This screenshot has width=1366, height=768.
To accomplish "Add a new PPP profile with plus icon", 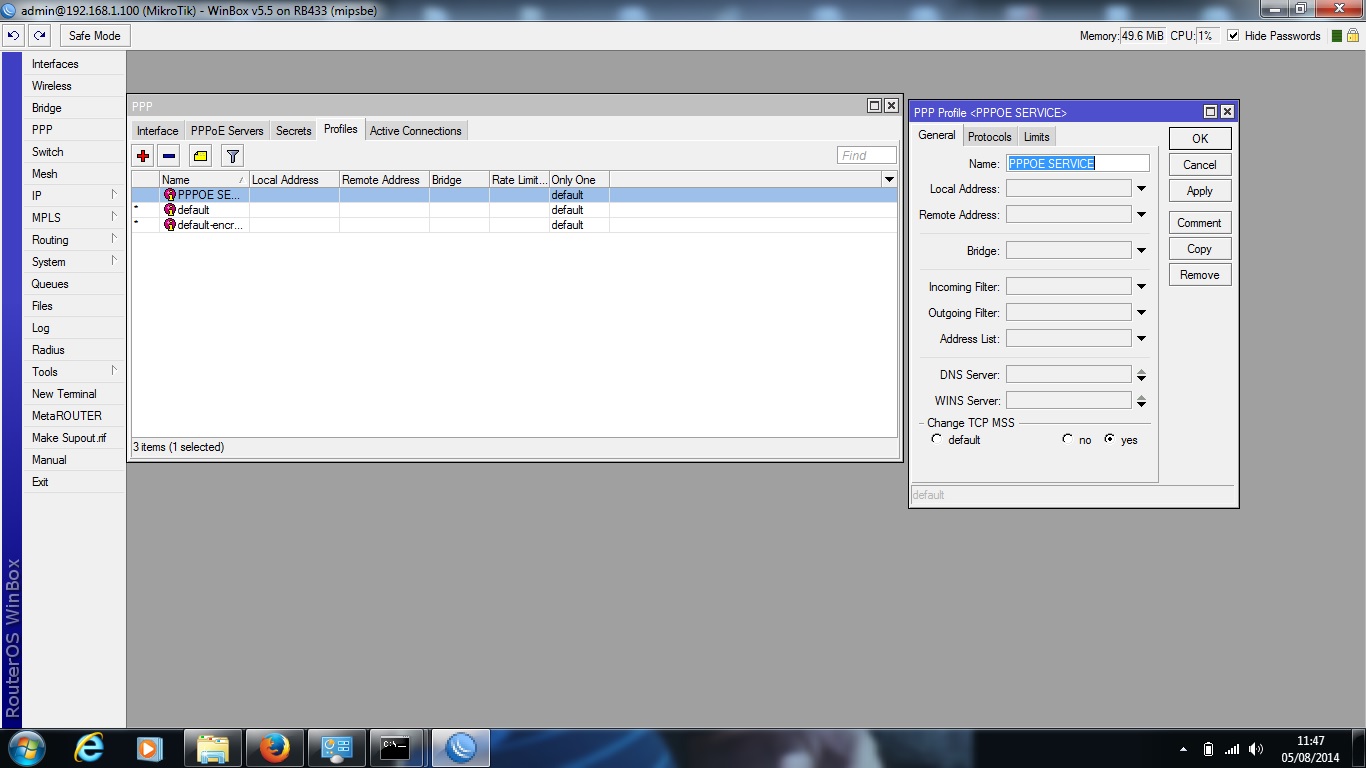I will coord(143,156).
